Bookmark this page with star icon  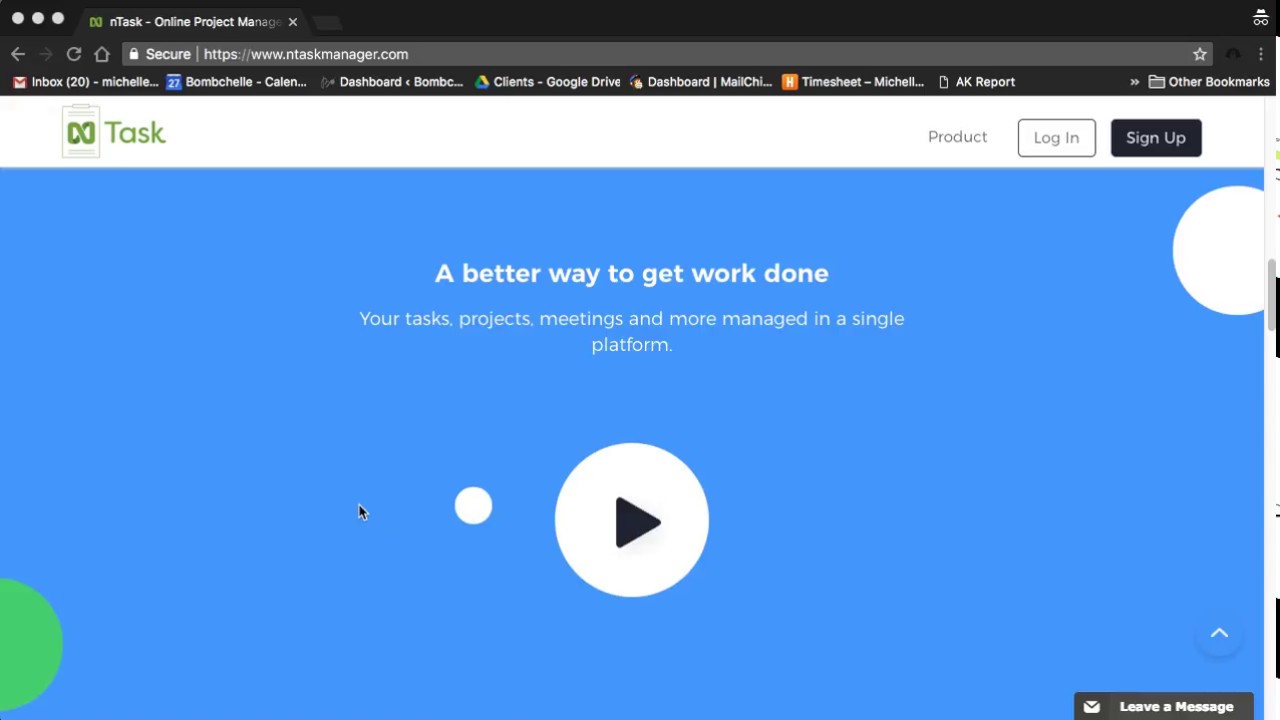pyautogui.click(x=1200, y=54)
